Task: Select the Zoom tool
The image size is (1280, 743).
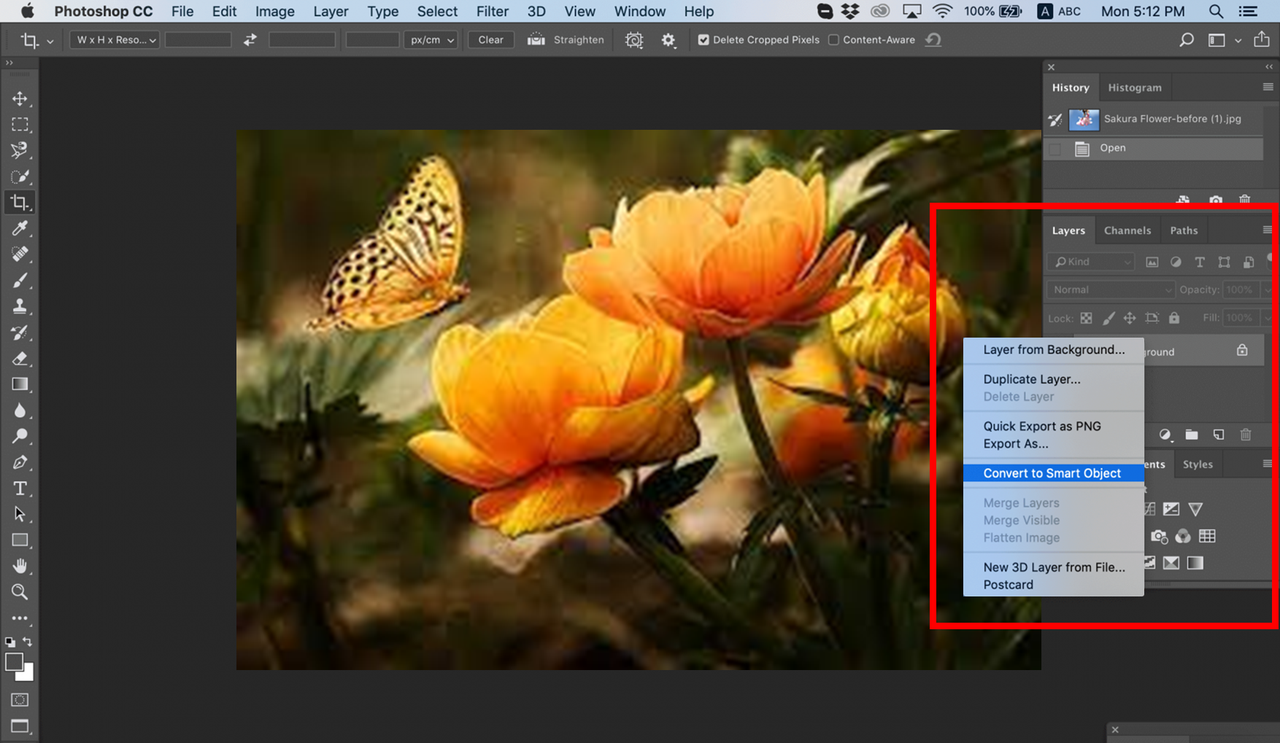Action: click(21, 592)
